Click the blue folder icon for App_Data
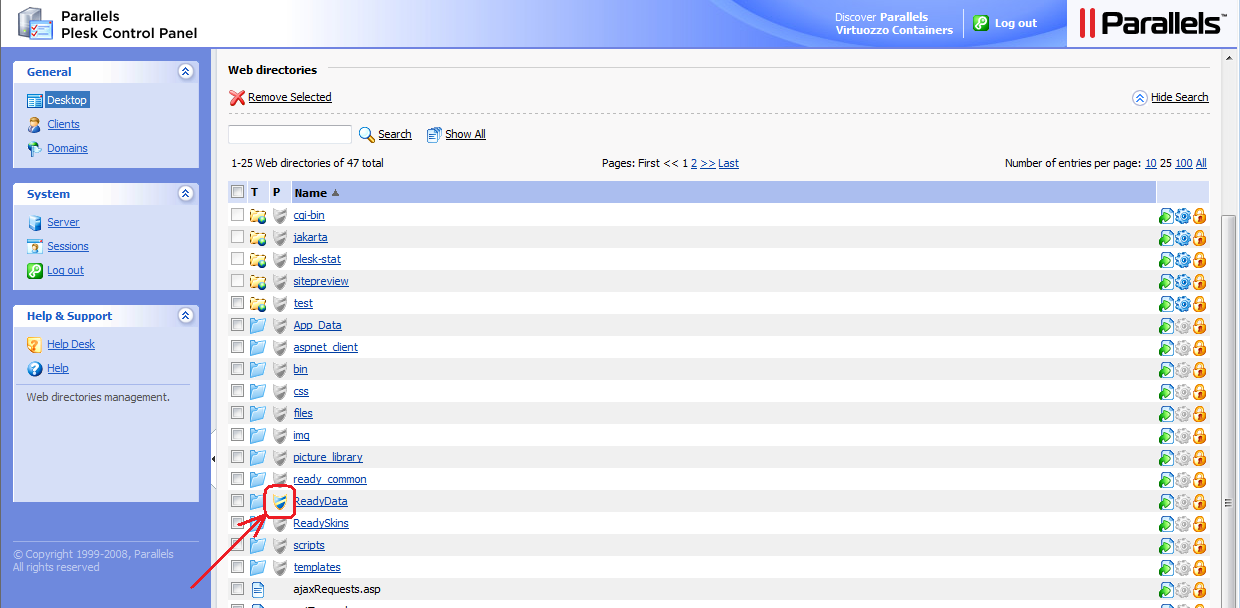Screen dimensions: 1240x608 [x=258, y=325]
